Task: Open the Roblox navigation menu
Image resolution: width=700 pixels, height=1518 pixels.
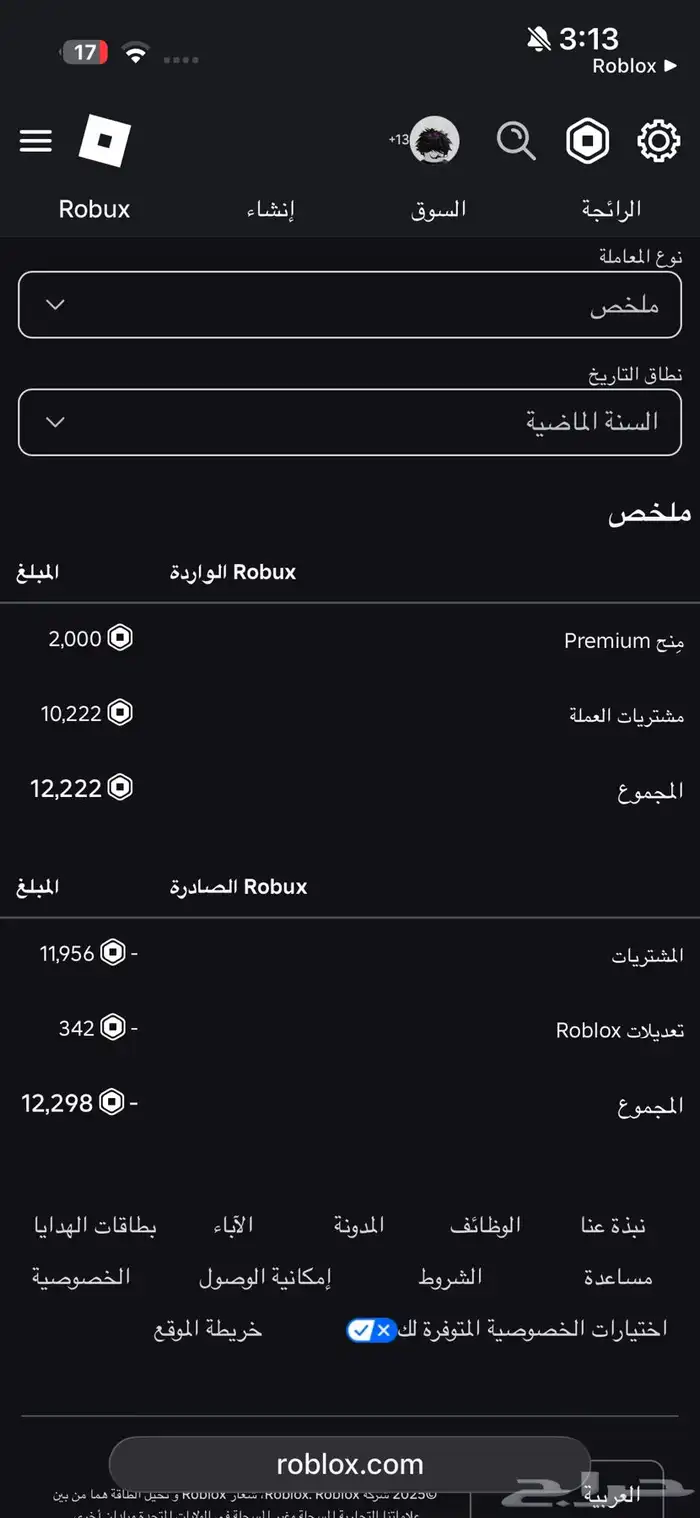Action: pos(35,141)
